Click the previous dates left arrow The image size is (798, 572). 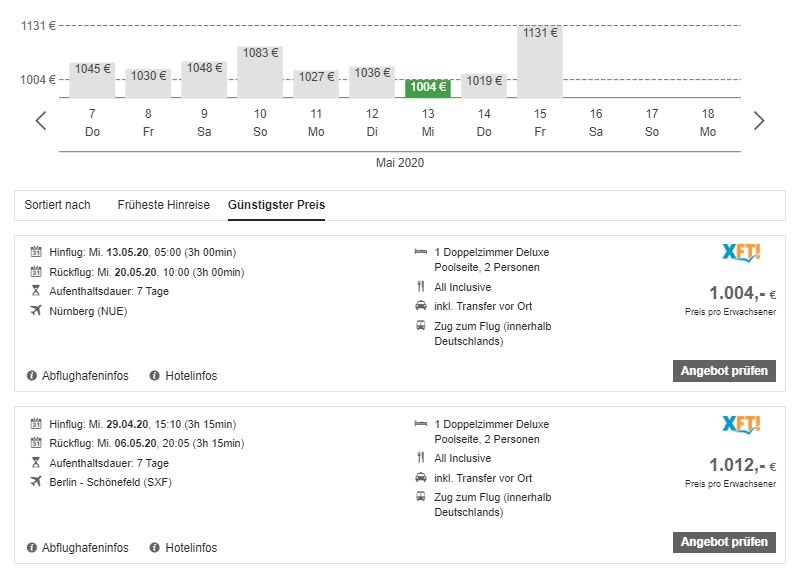(41, 121)
